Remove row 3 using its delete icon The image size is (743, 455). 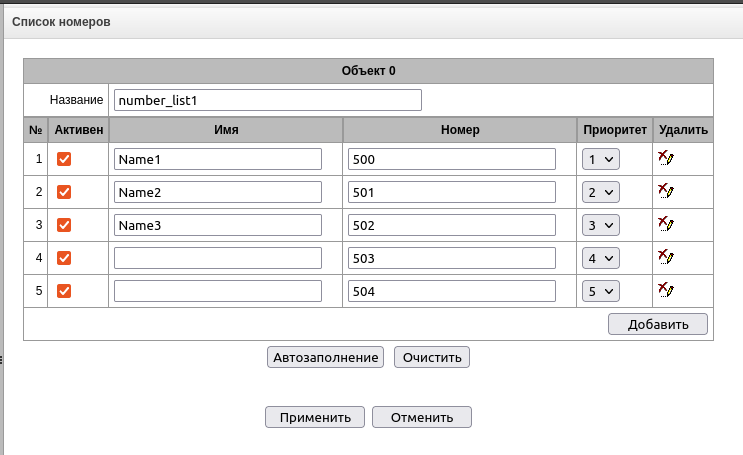(665, 224)
